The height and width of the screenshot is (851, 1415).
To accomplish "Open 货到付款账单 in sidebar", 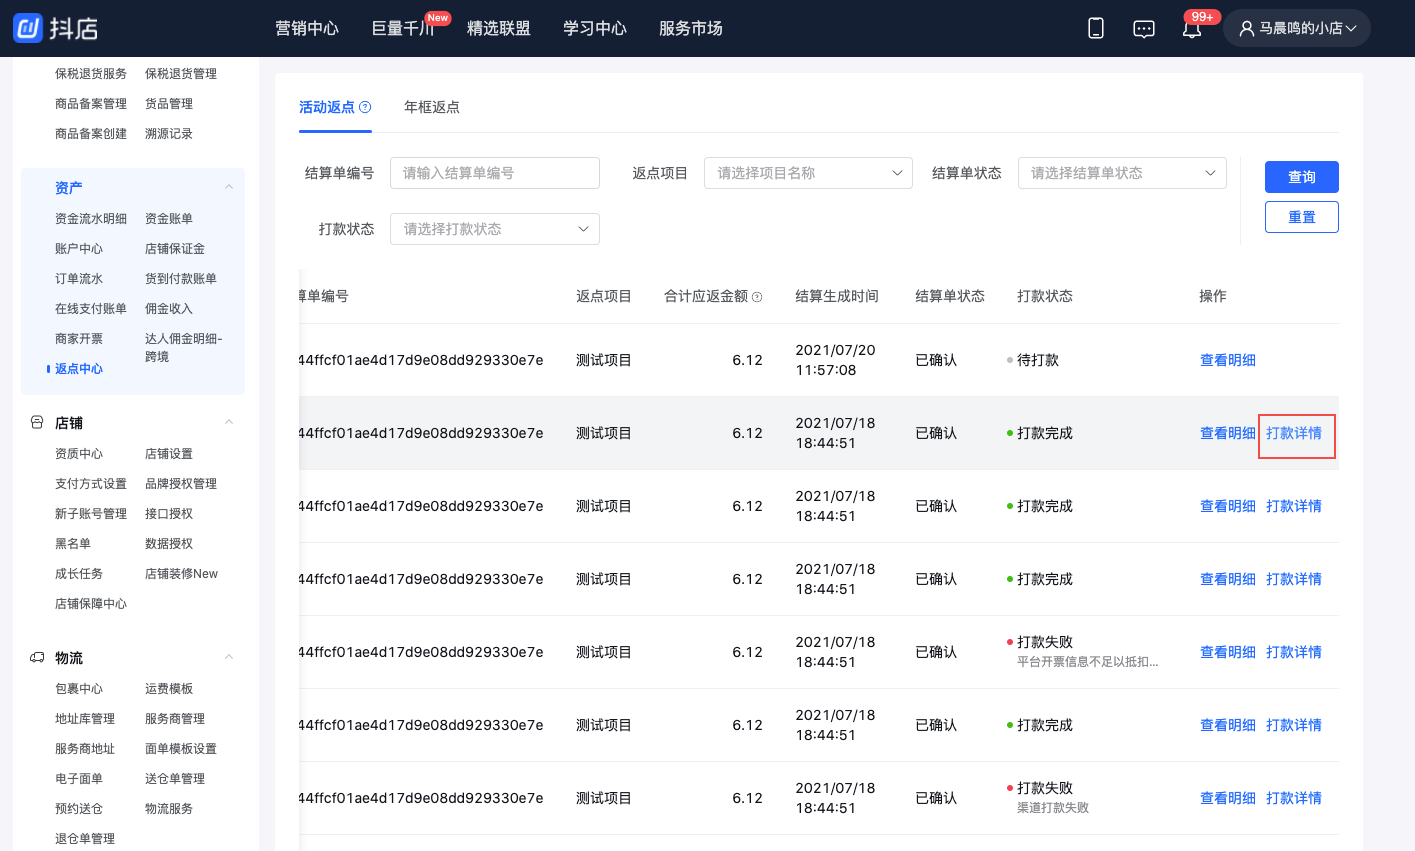I will pos(181,279).
